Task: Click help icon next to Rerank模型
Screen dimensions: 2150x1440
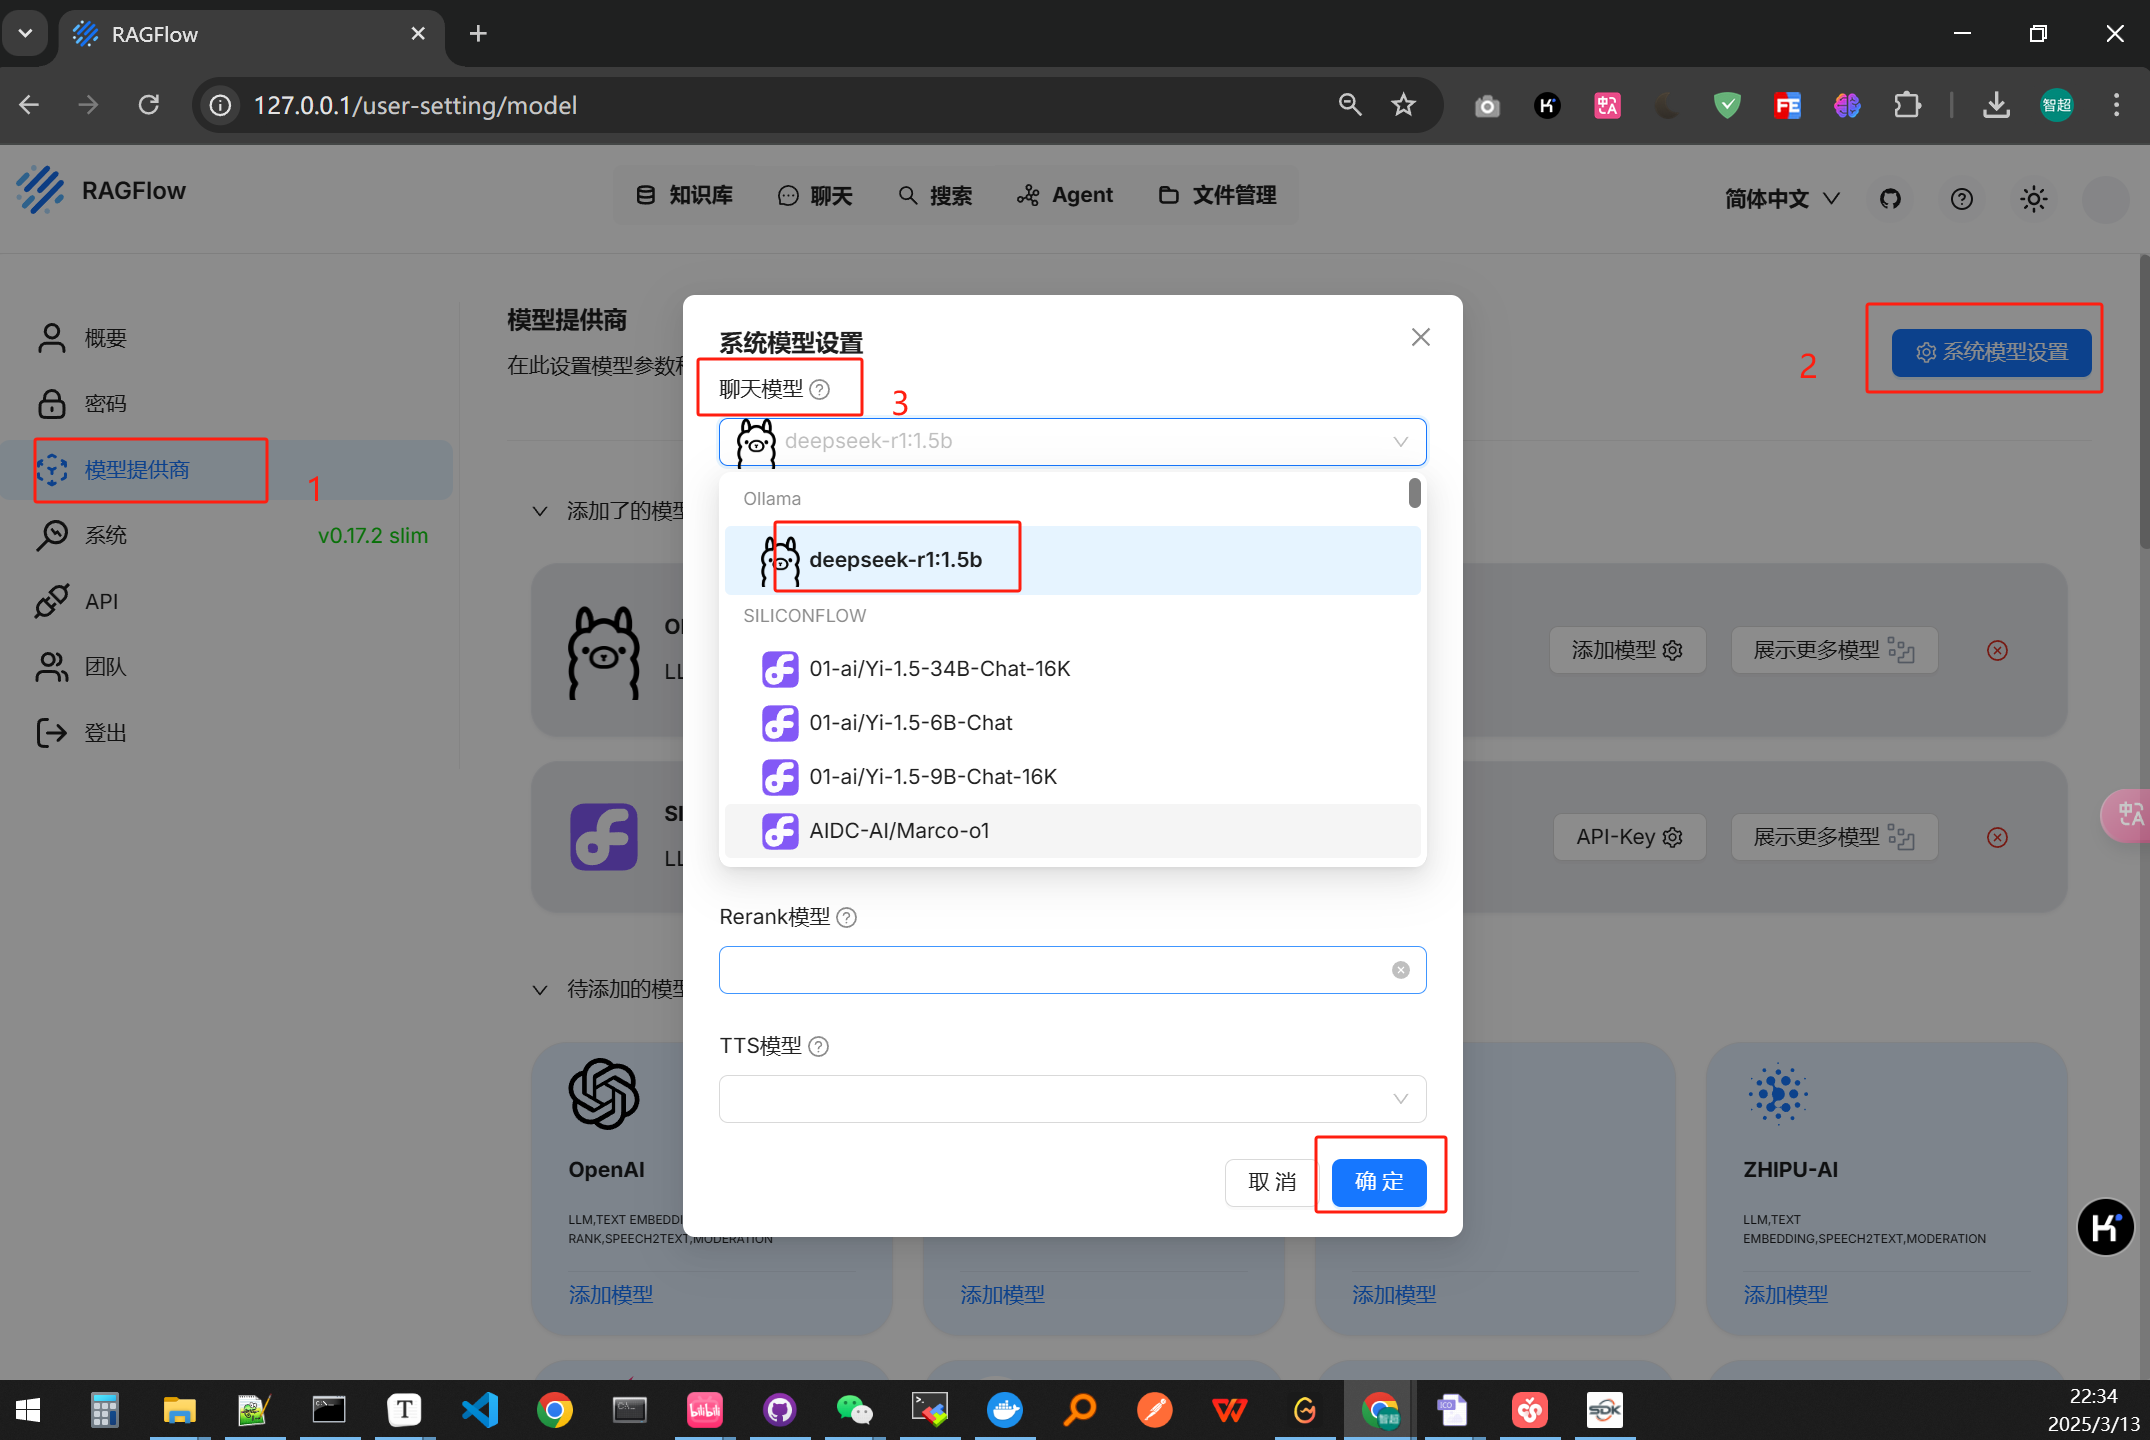Action: click(846, 917)
